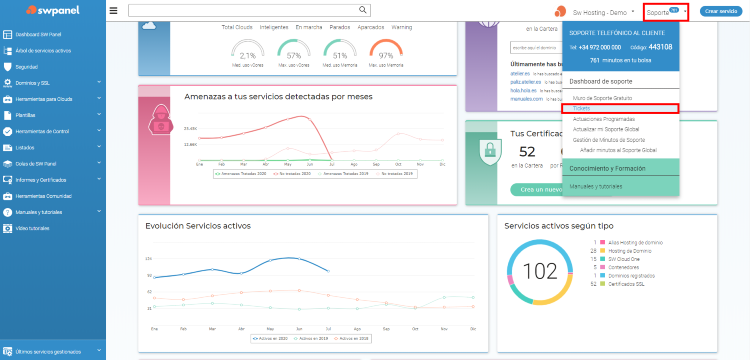Open Seguridad shield icon in sidebar
This screenshot has height=361, width=750.
pos(7,66)
